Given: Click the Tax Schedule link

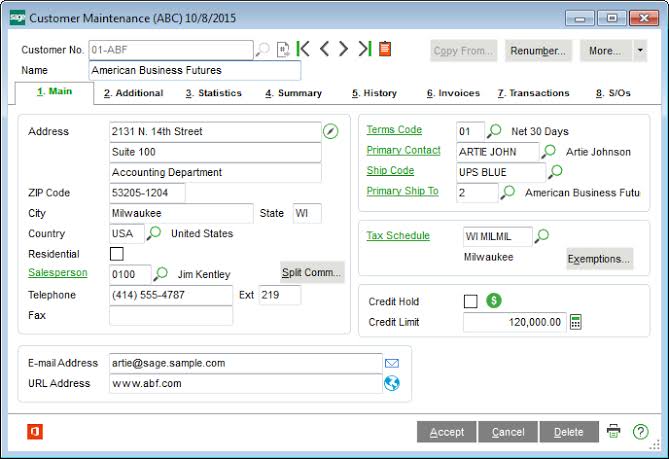Looking at the screenshot, I should (398, 235).
